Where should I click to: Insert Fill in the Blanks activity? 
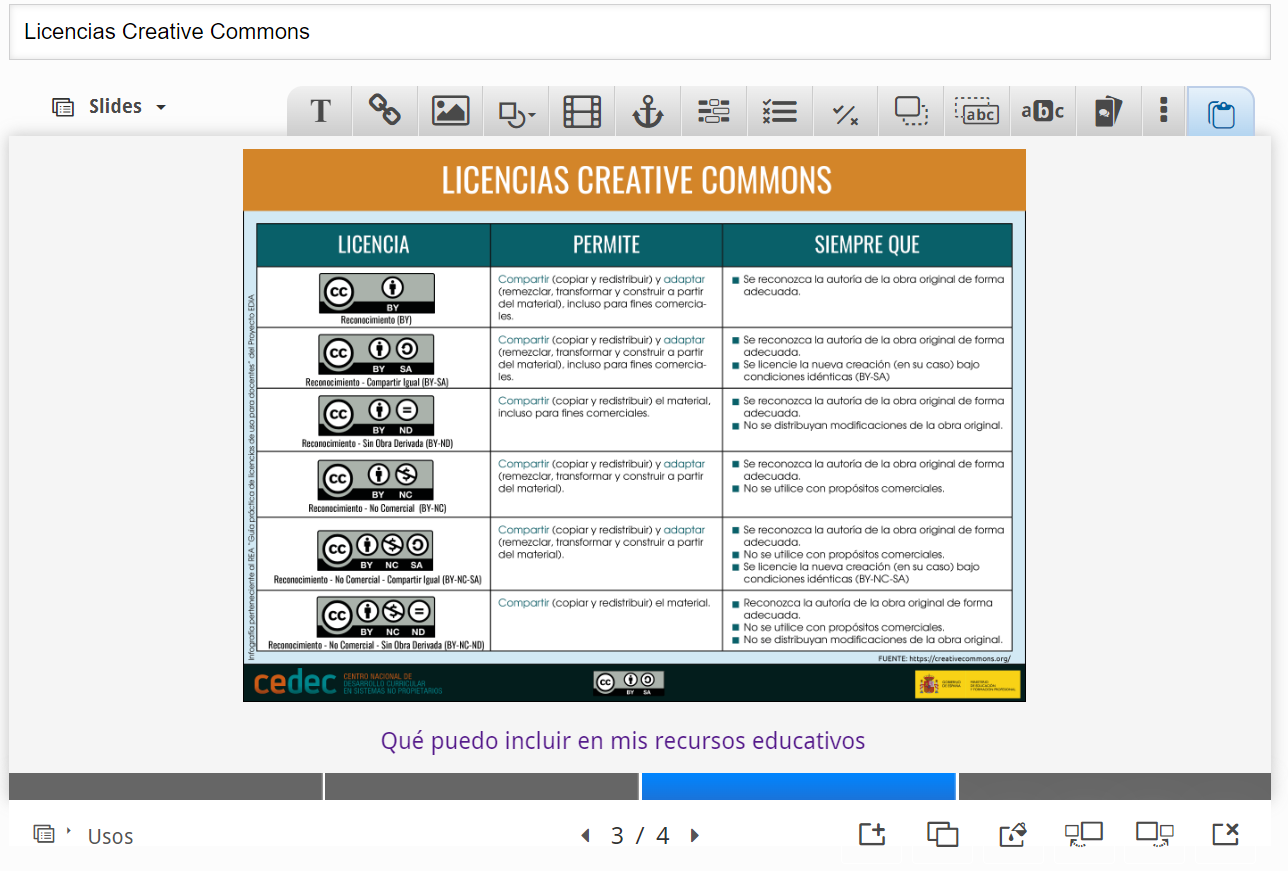(978, 111)
